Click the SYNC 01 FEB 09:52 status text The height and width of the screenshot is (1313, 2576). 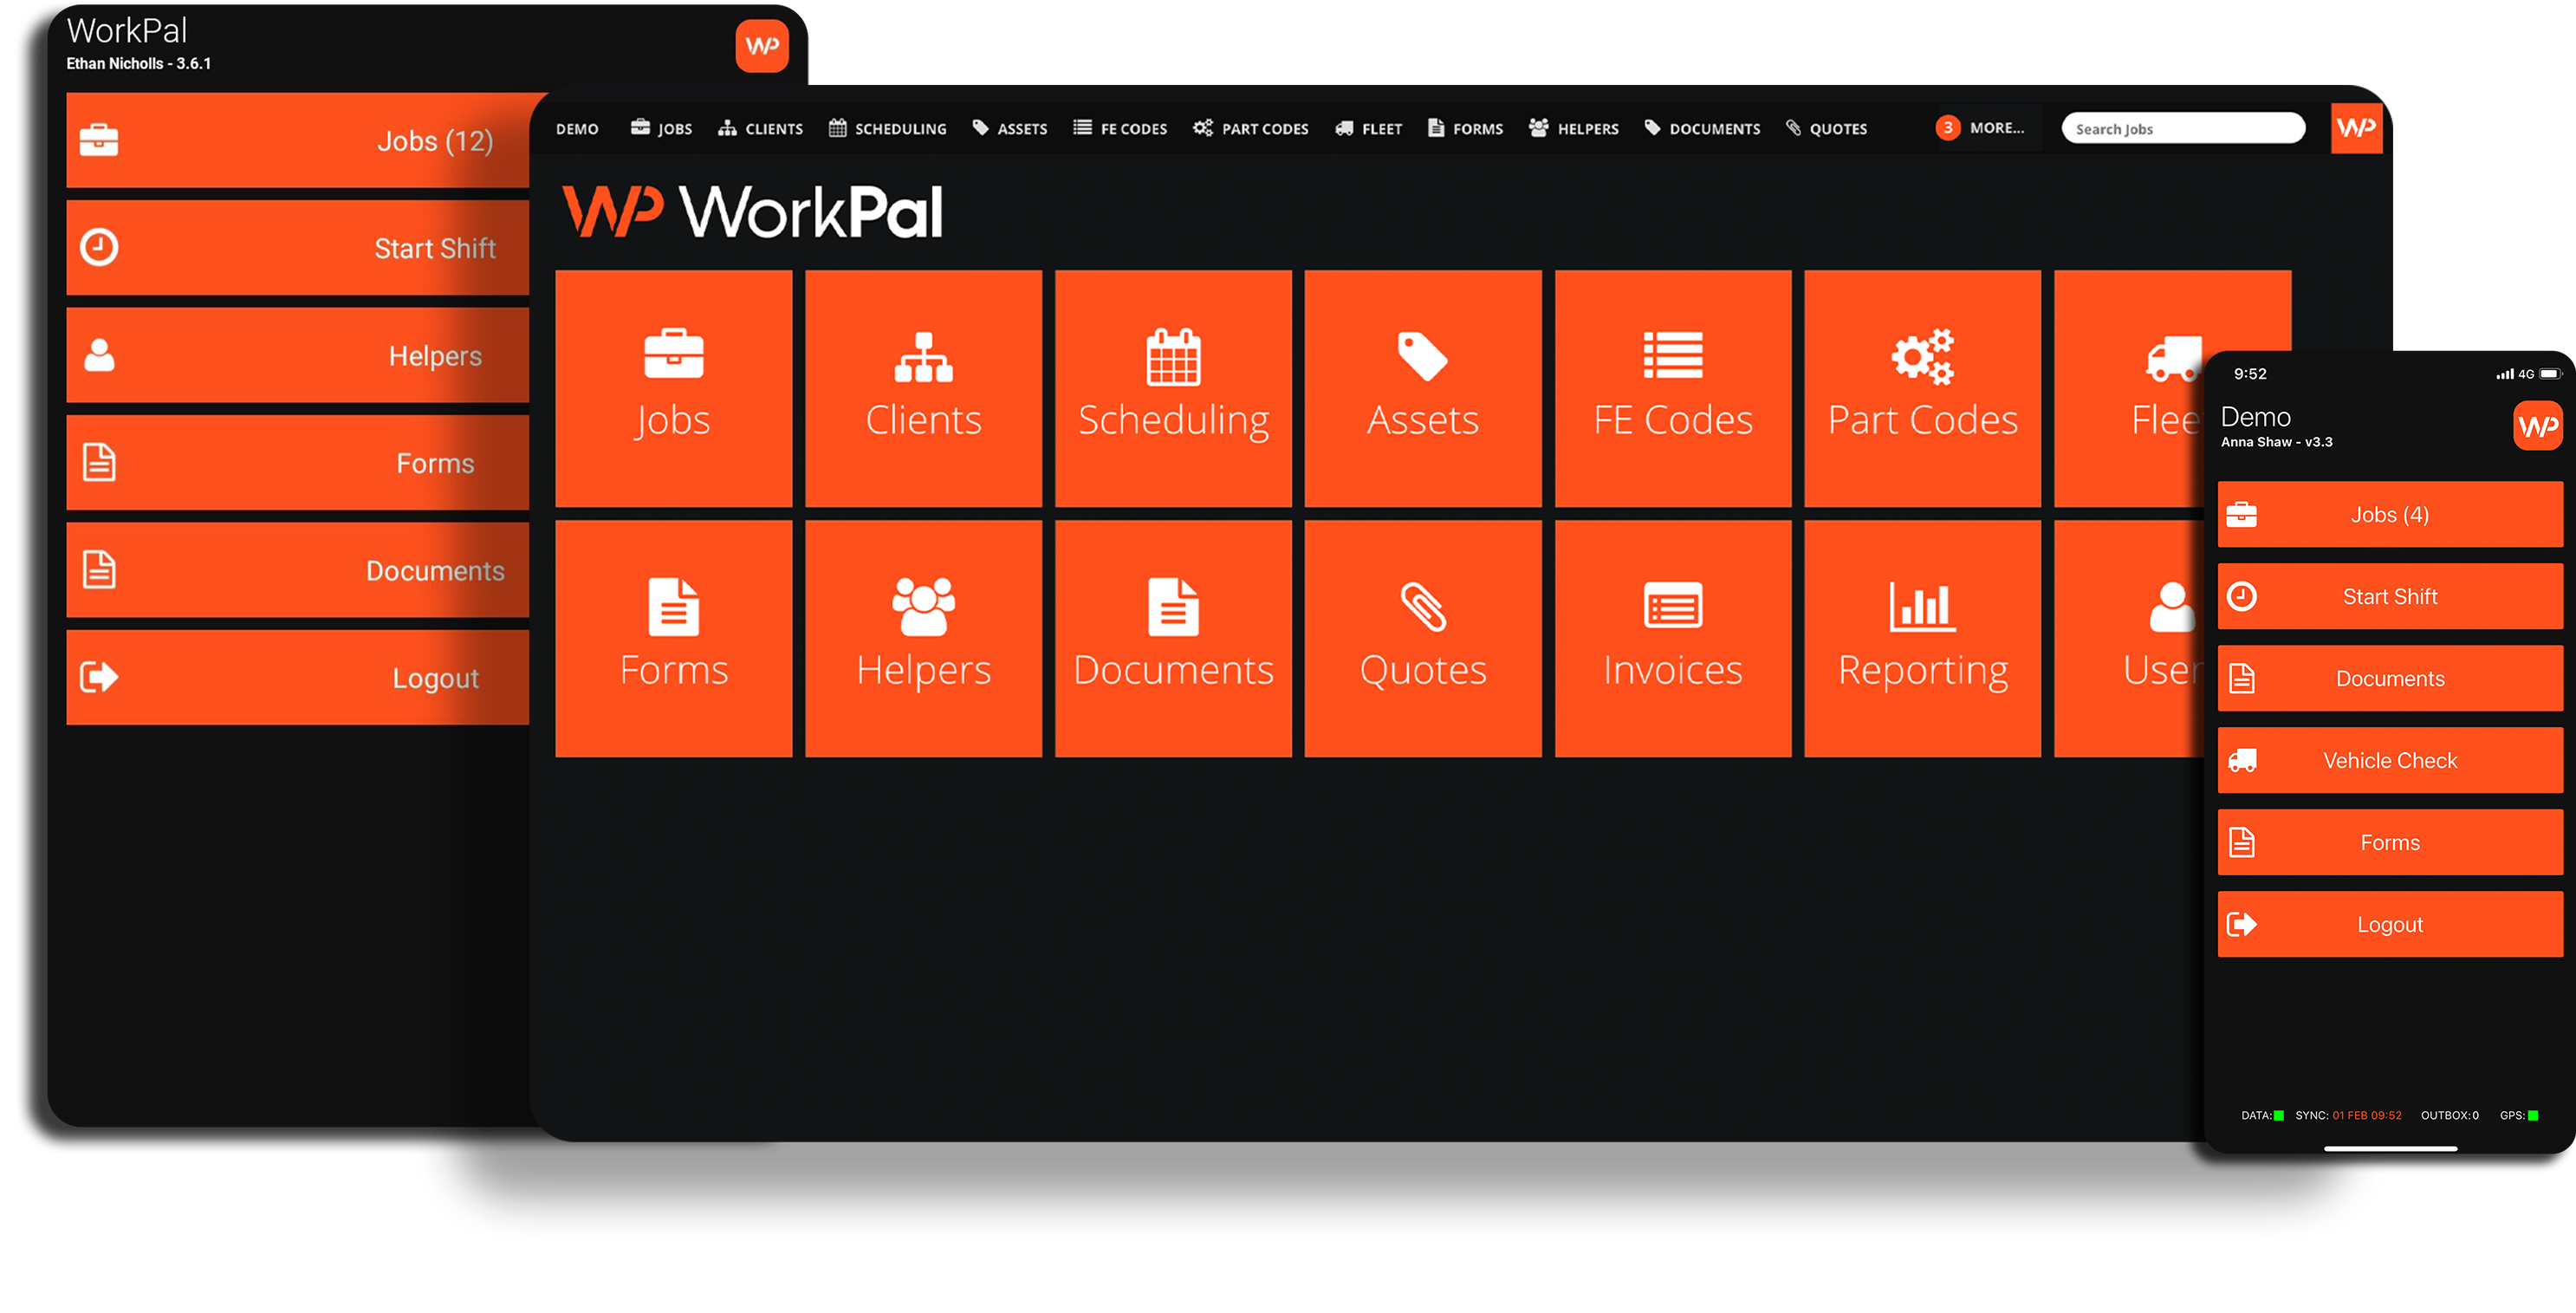pyautogui.click(x=2348, y=1115)
